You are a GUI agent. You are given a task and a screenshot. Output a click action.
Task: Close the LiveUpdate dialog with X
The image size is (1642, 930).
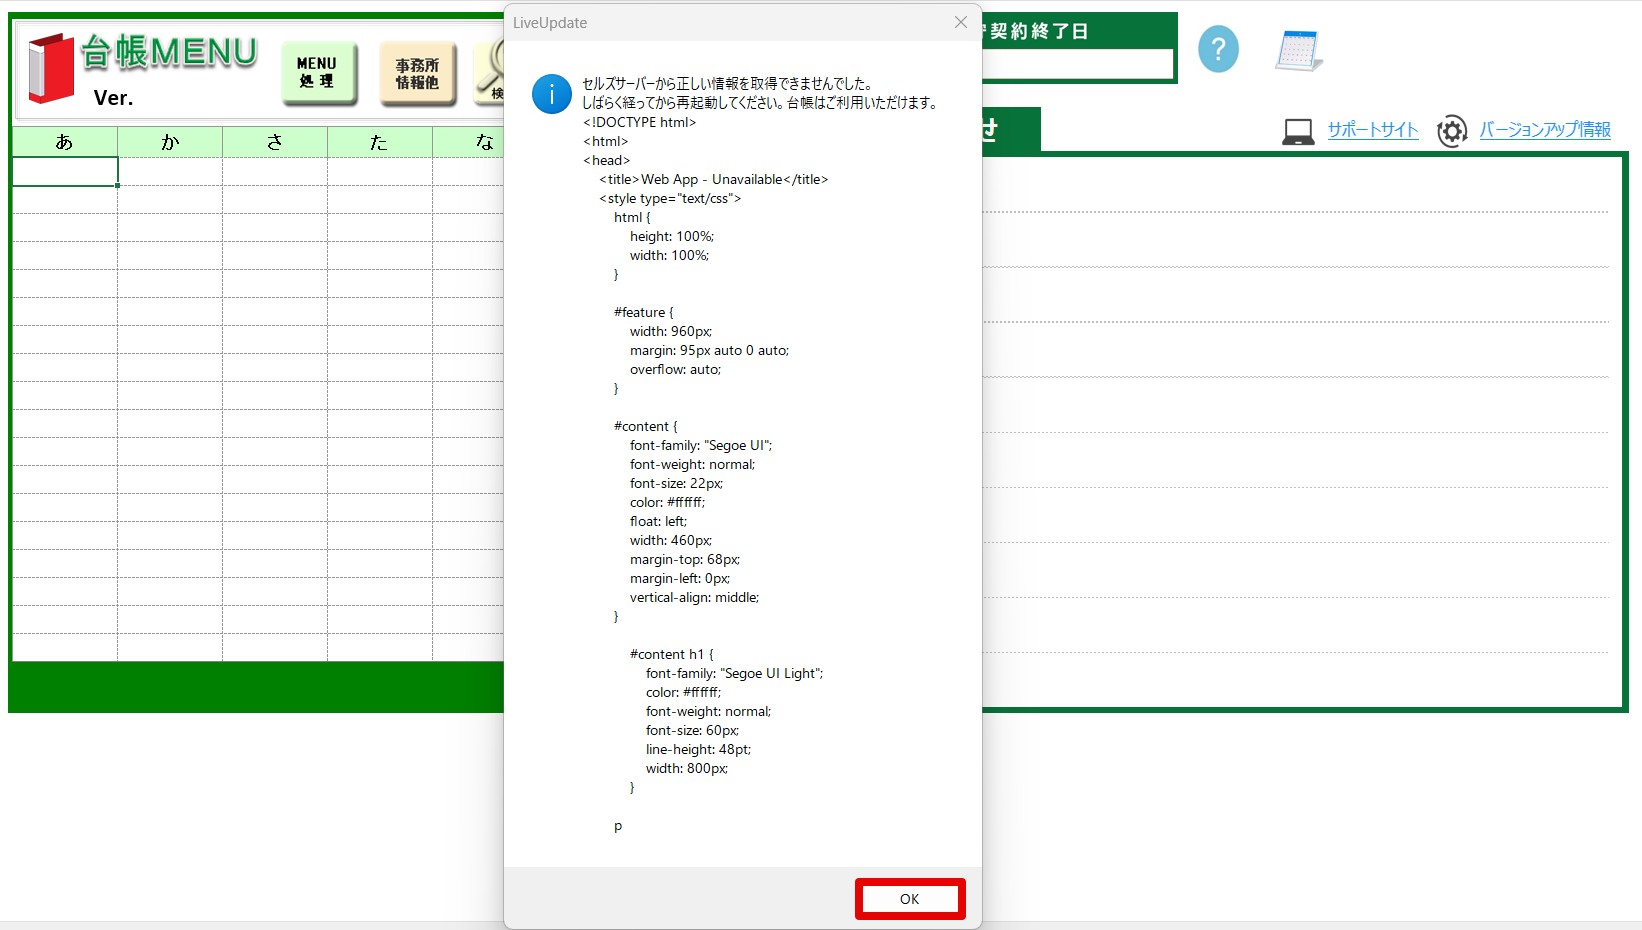click(x=960, y=22)
